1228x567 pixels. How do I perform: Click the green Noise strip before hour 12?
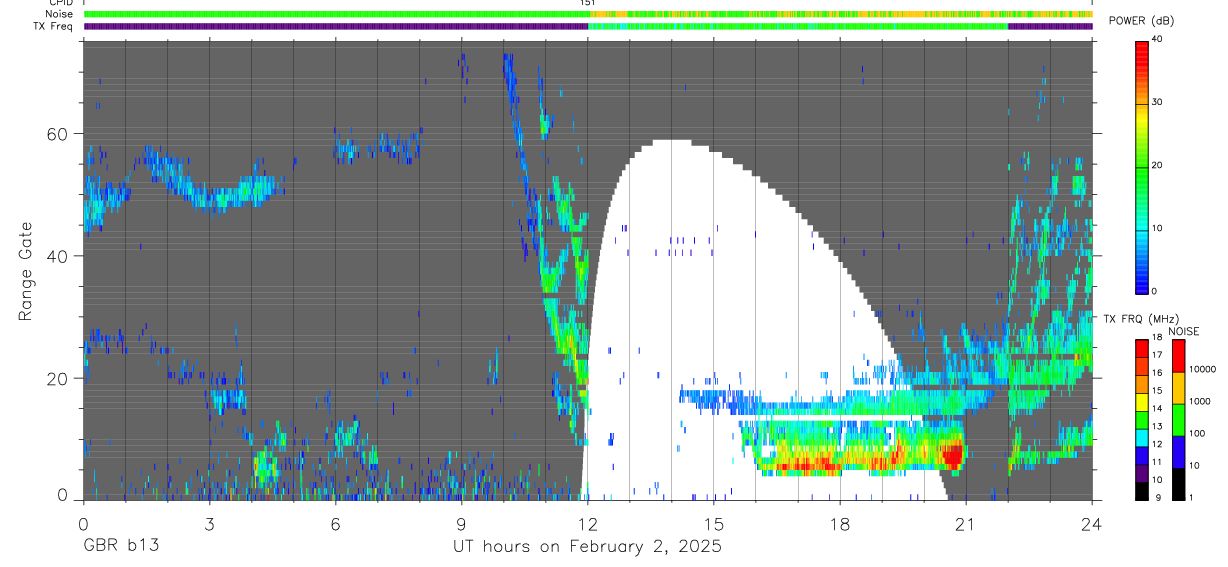[336, 14]
